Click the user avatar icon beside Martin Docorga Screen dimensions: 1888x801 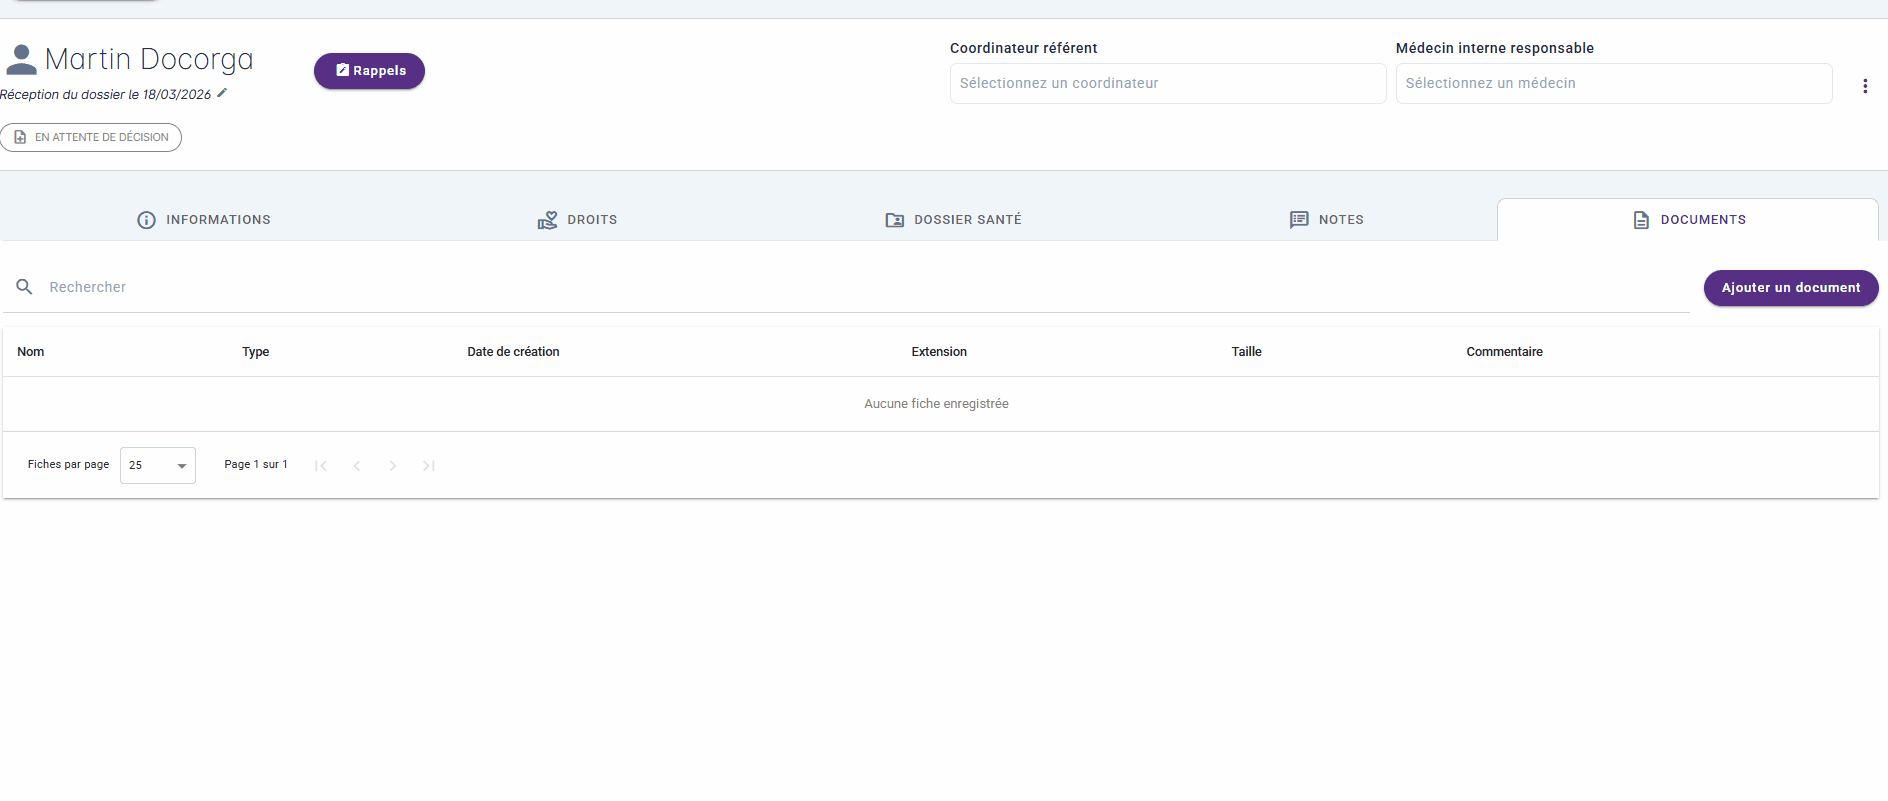21,60
